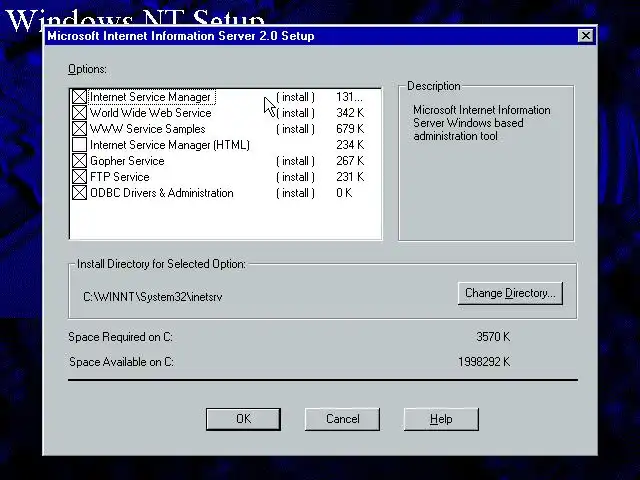The width and height of the screenshot is (640, 480).
Task: Click the 342 K size value
Action: point(350,113)
